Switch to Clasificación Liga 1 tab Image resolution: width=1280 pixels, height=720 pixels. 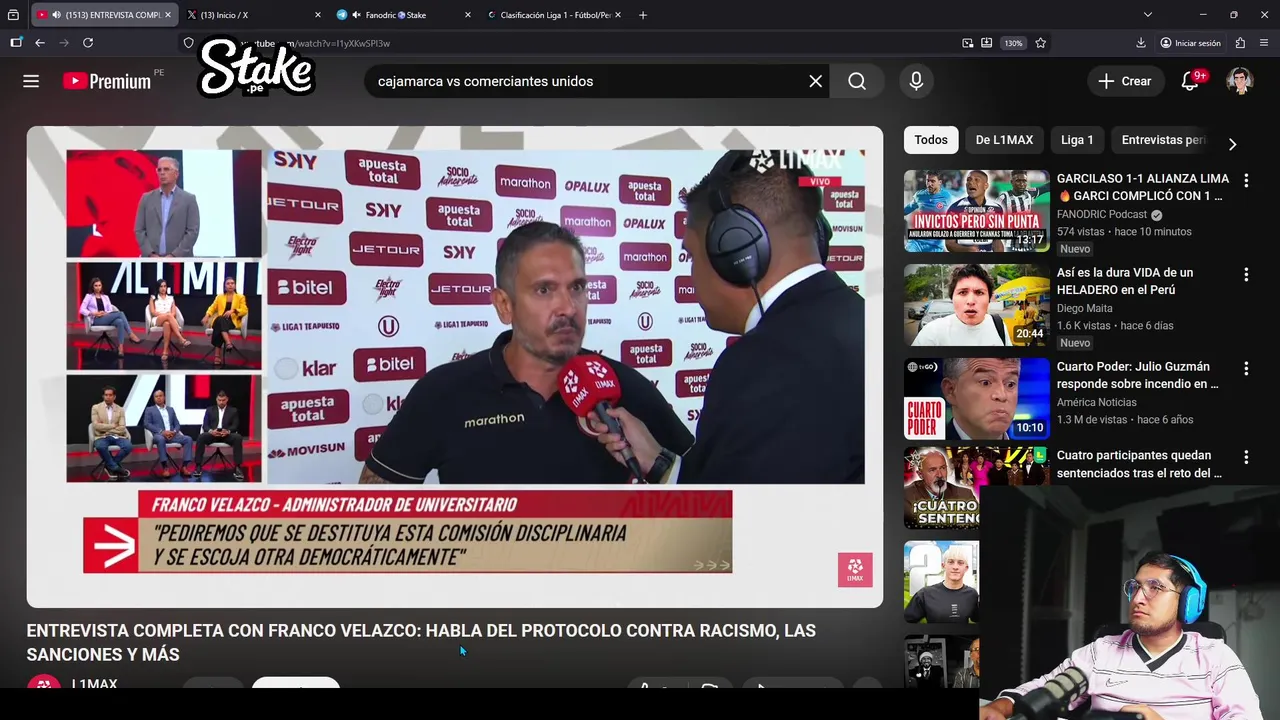click(553, 15)
